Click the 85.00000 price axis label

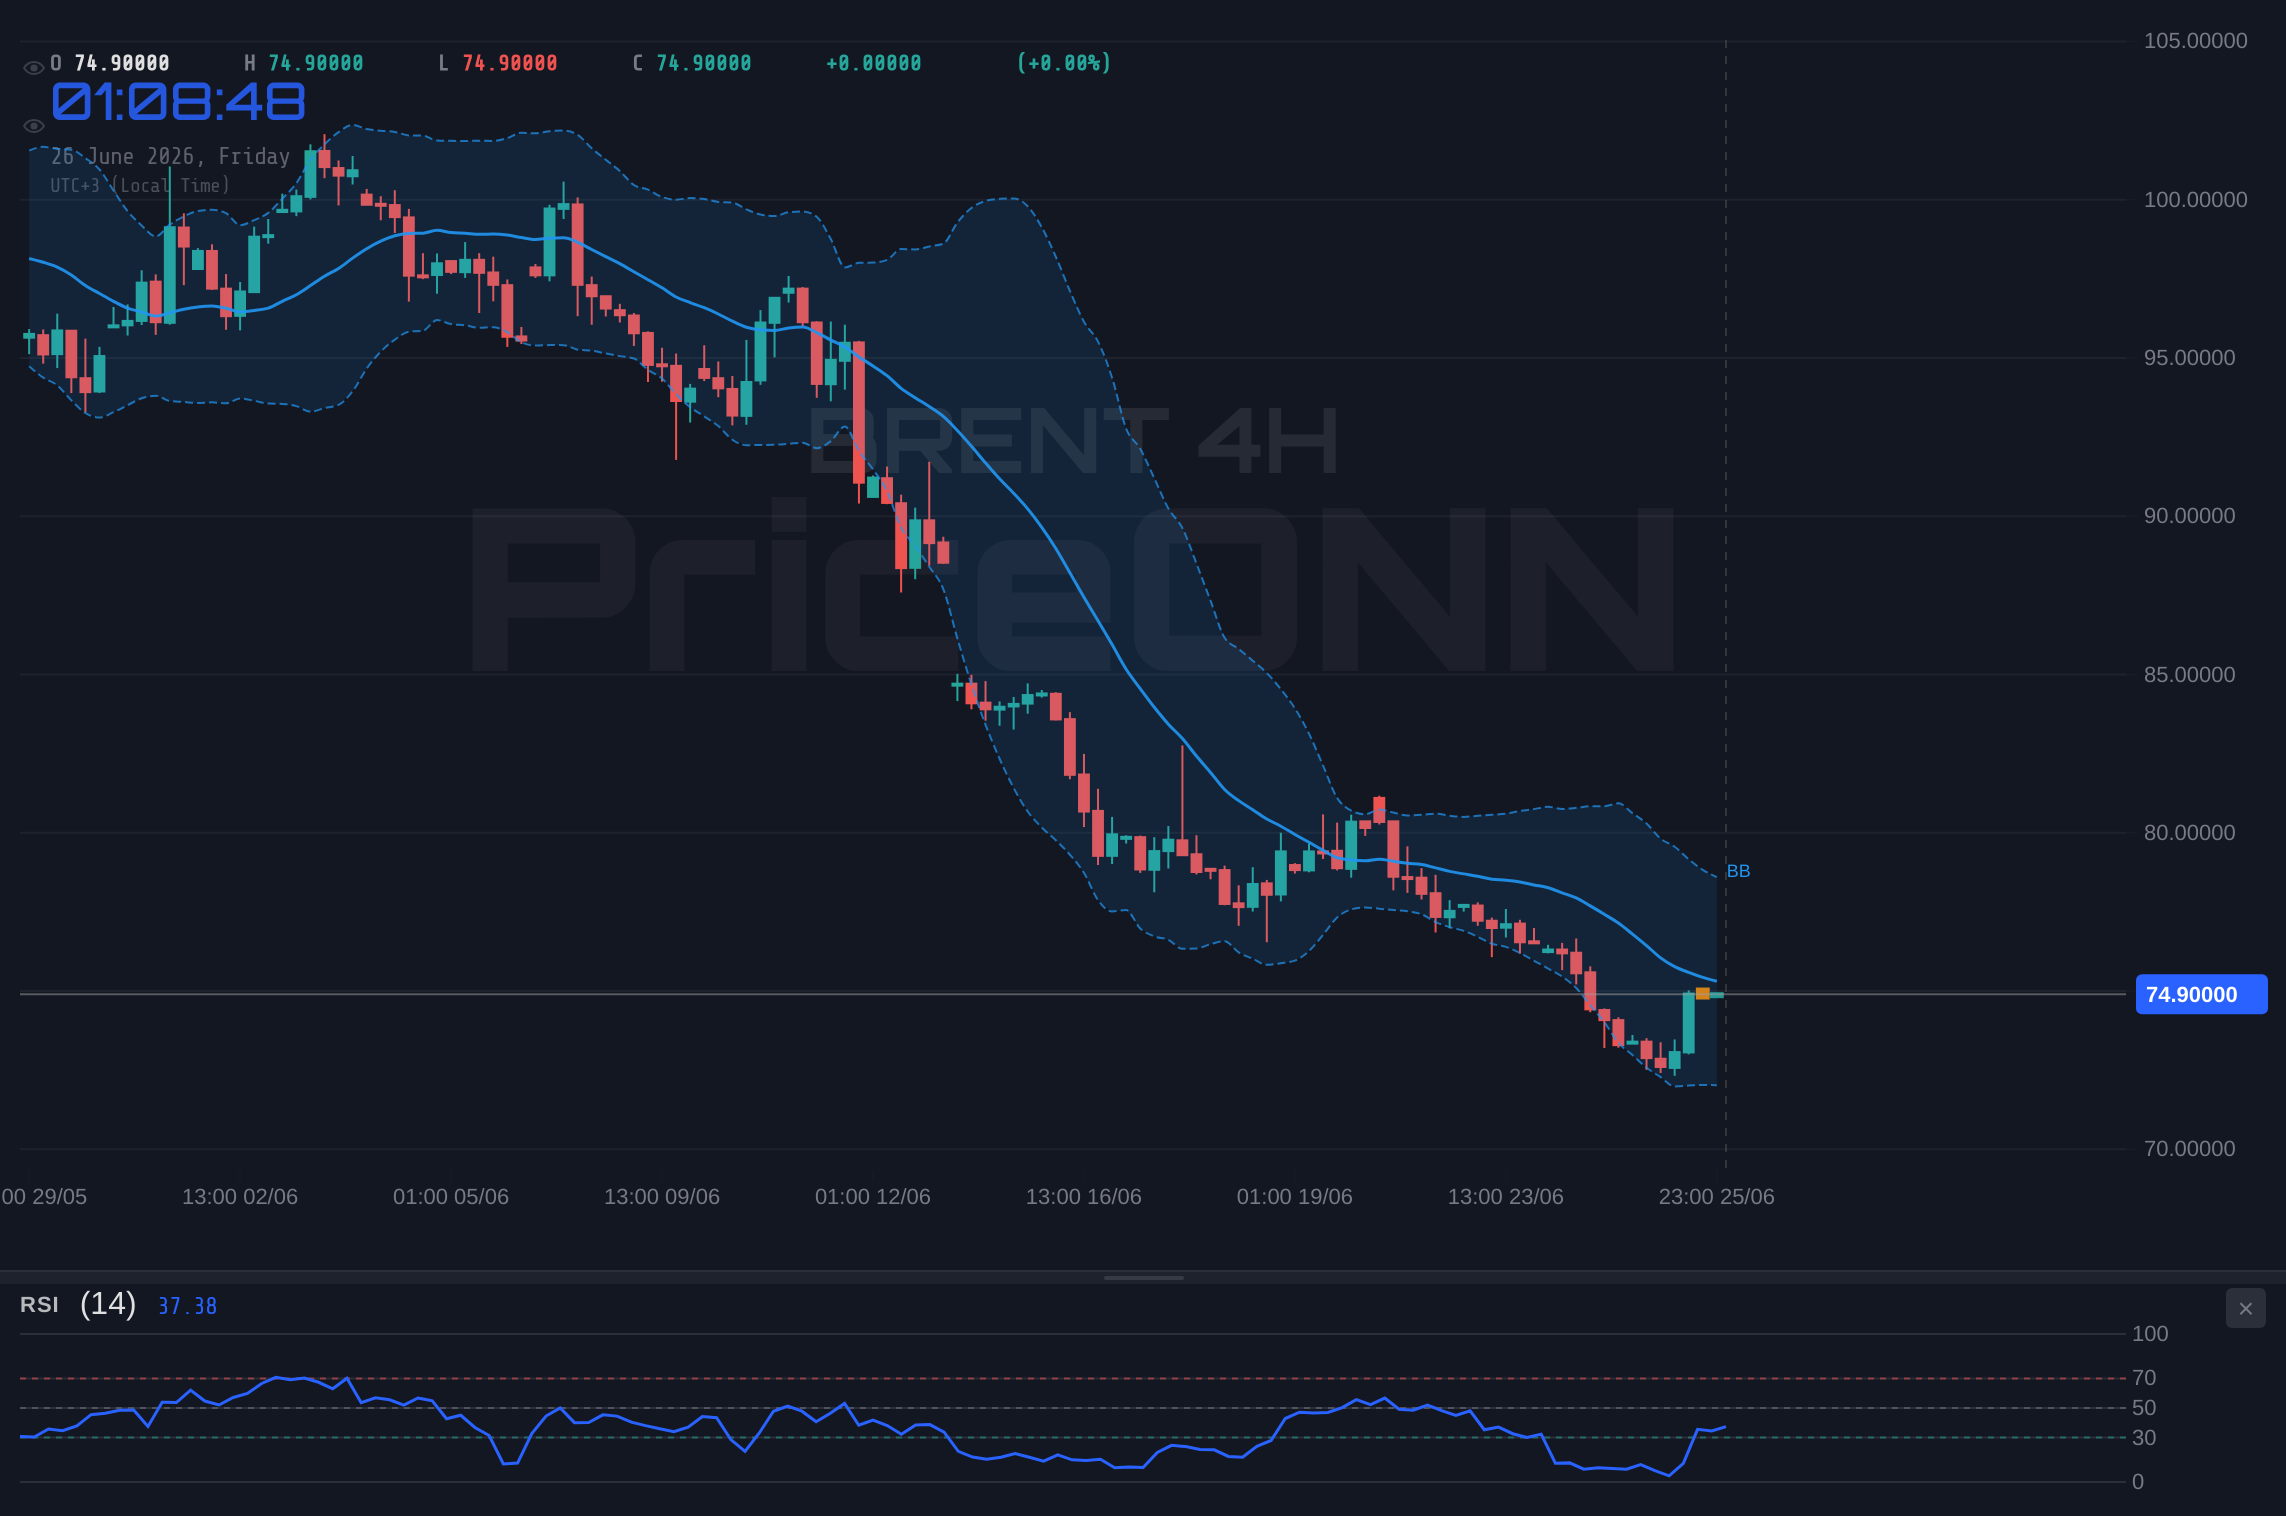click(x=2189, y=675)
